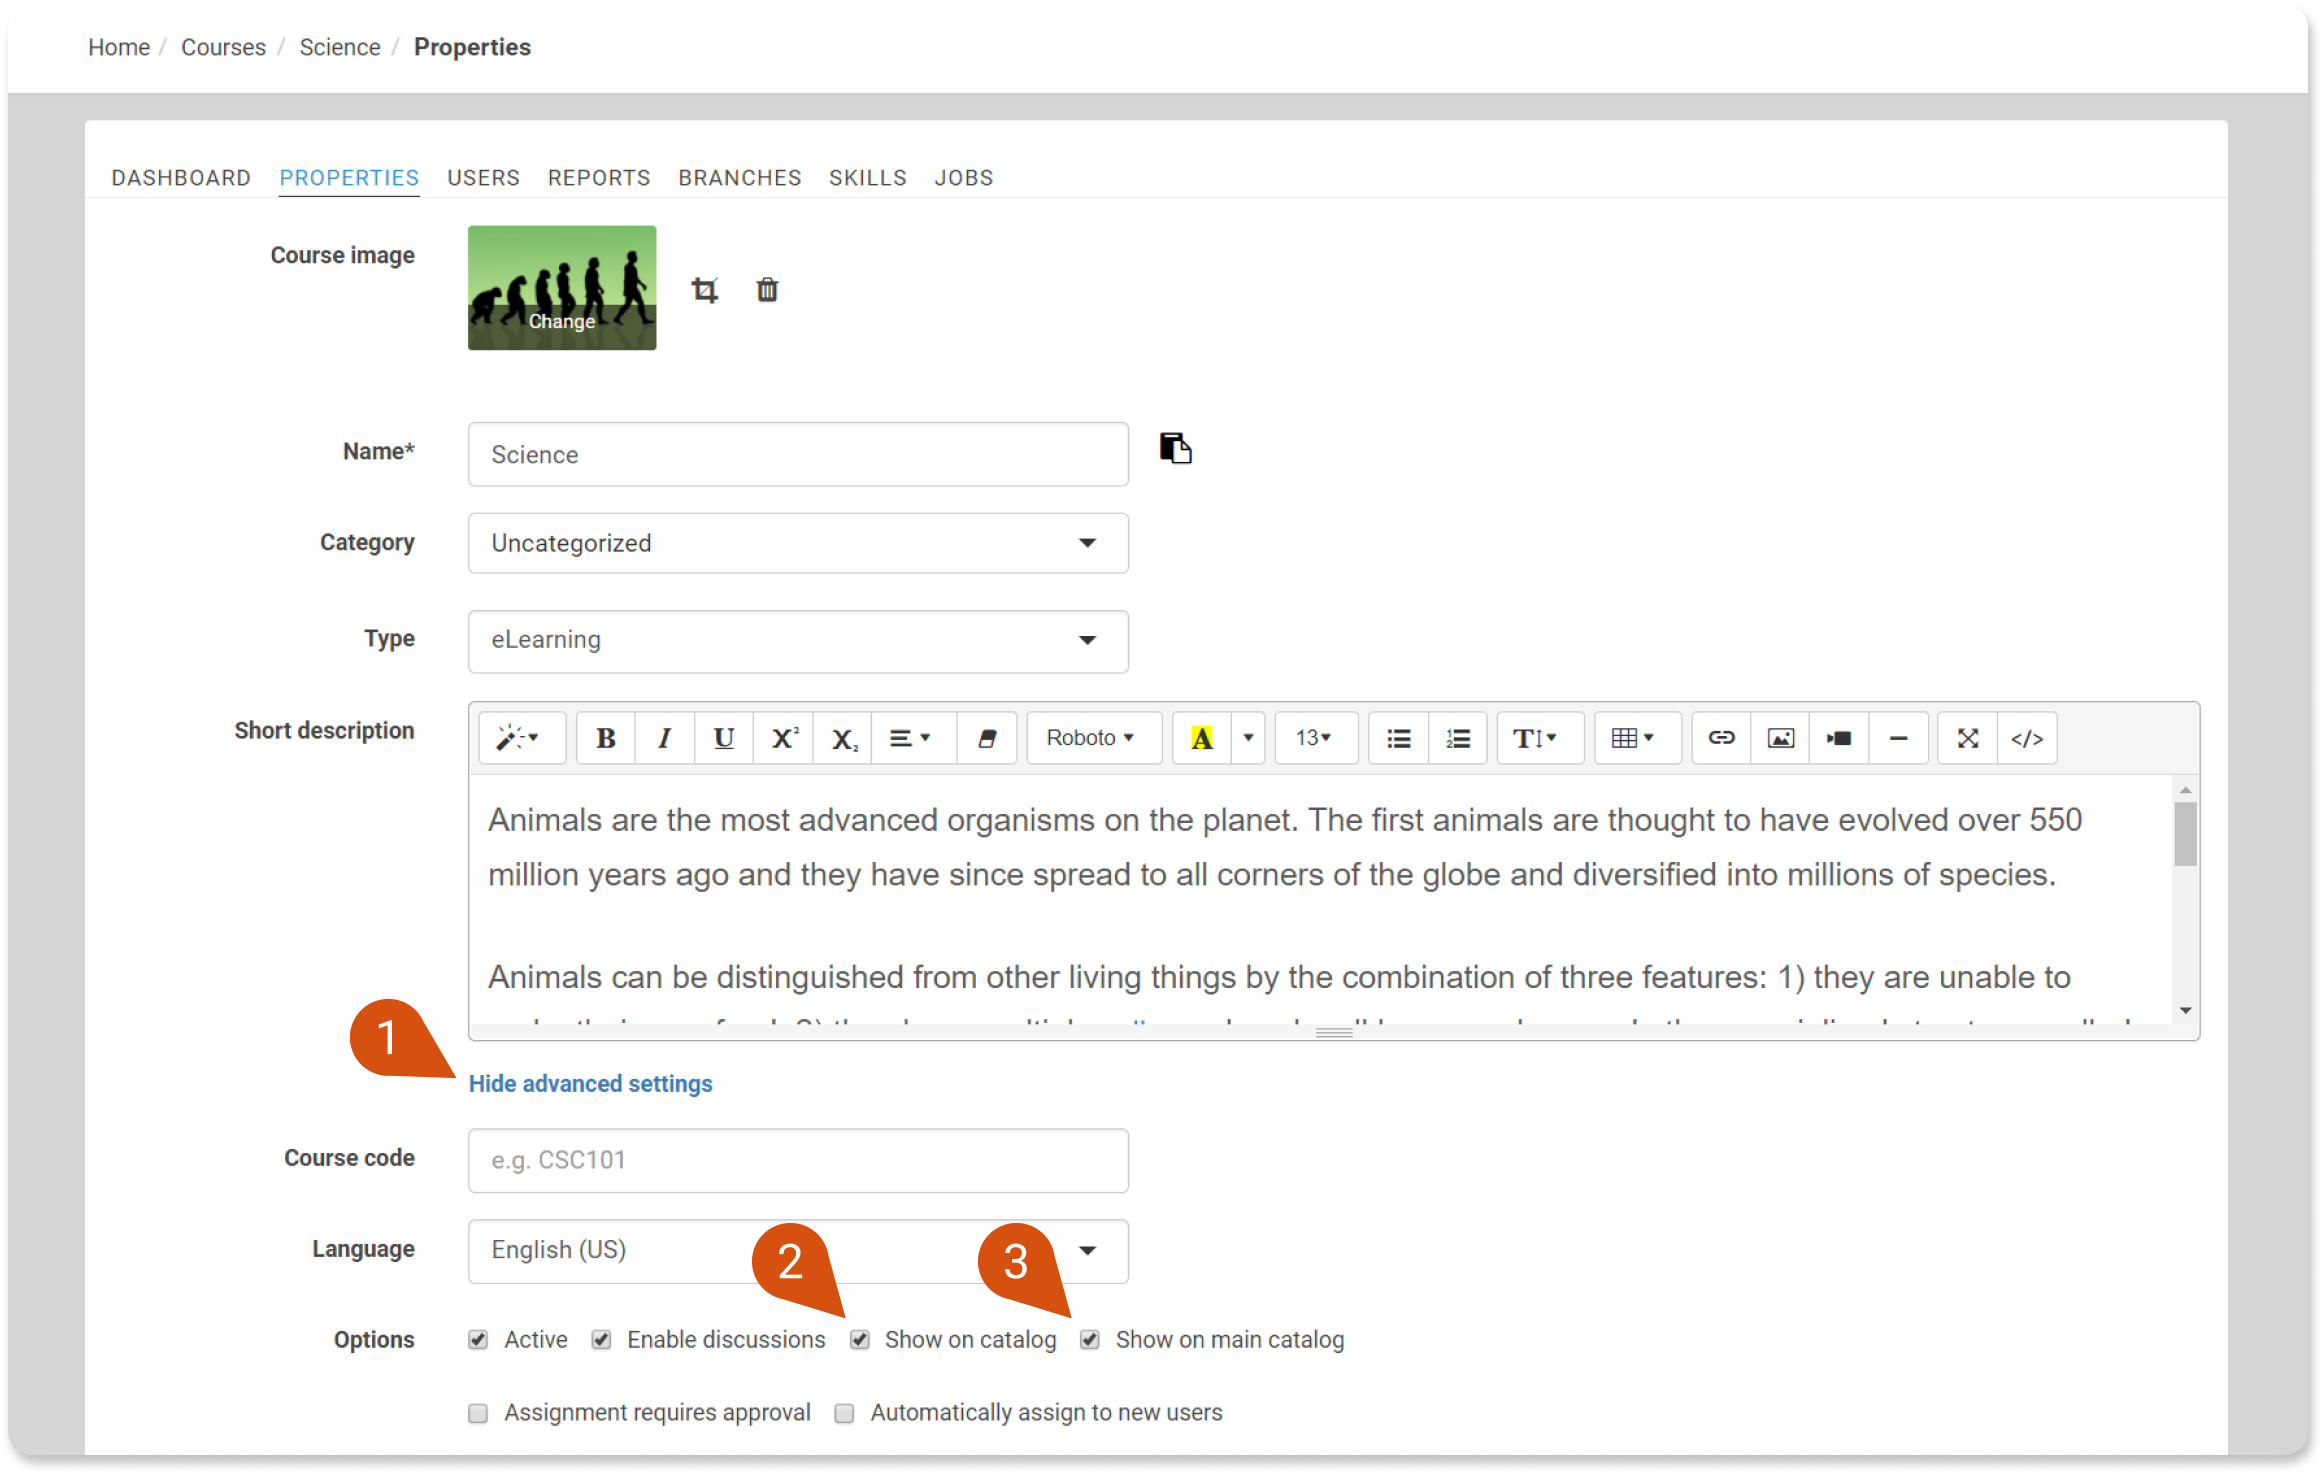Click Hide advanced settings link
The height and width of the screenshot is (1475, 2324).
coord(590,1084)
